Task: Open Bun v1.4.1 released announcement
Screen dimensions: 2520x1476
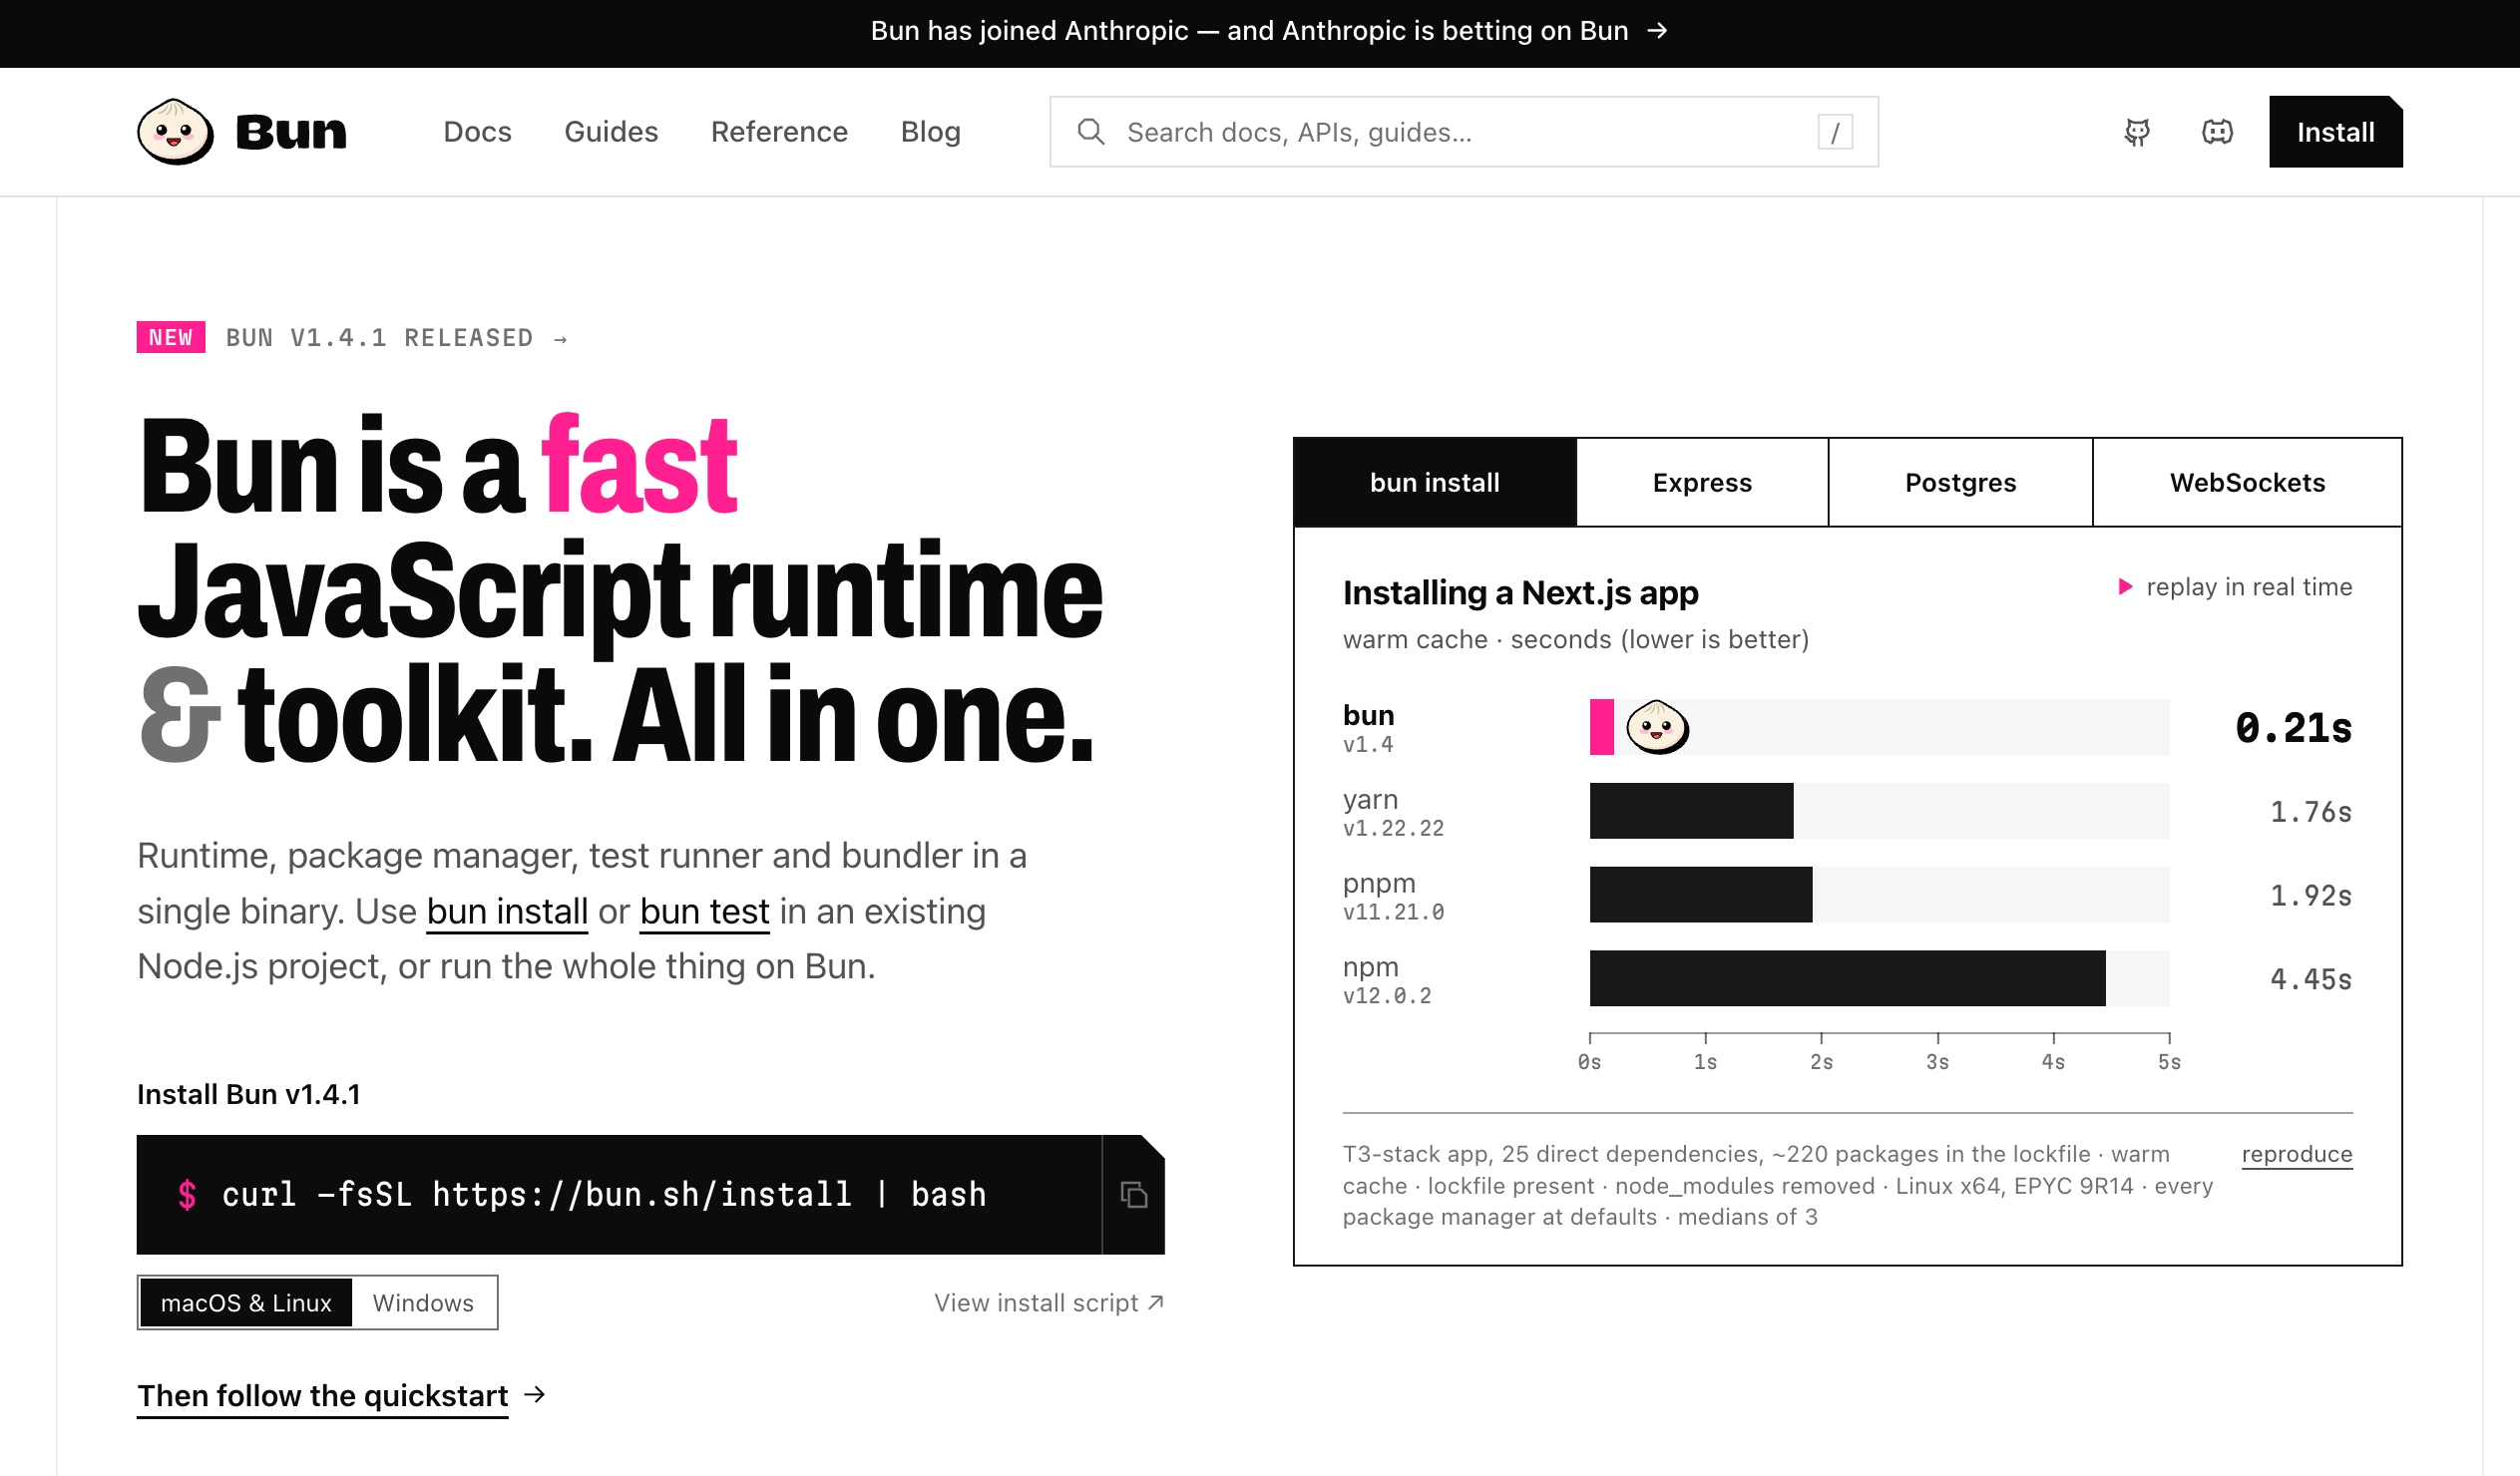Action: (396, 338)
